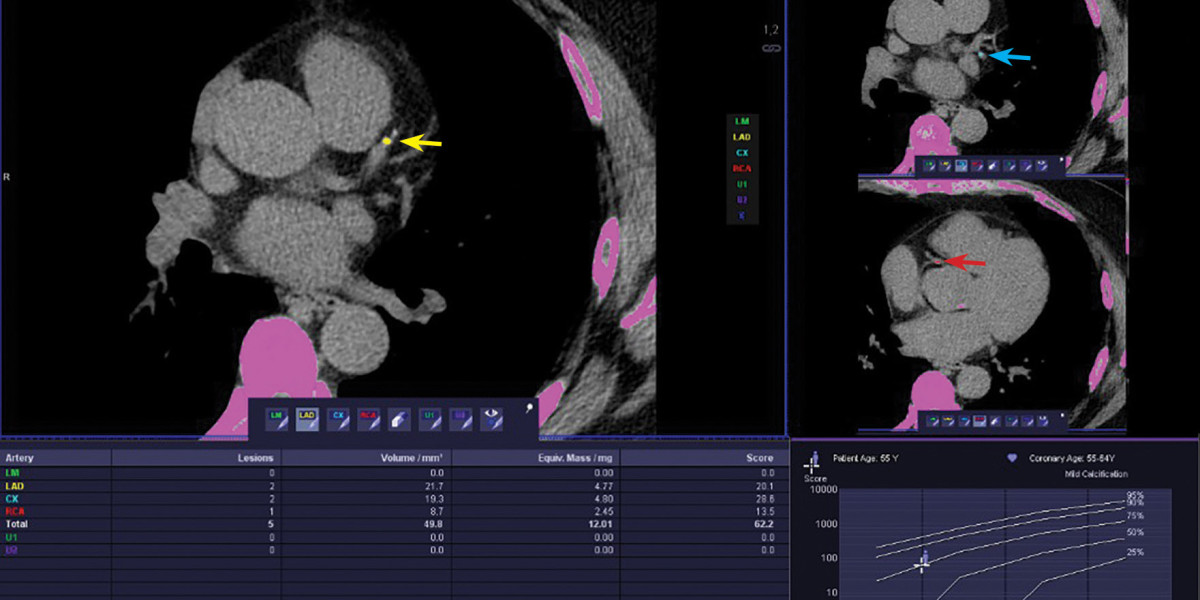Click the patient marker on the percentile chart
Image resolution: width=1200 pixels, height=600 pixels.
pos(923,565)
